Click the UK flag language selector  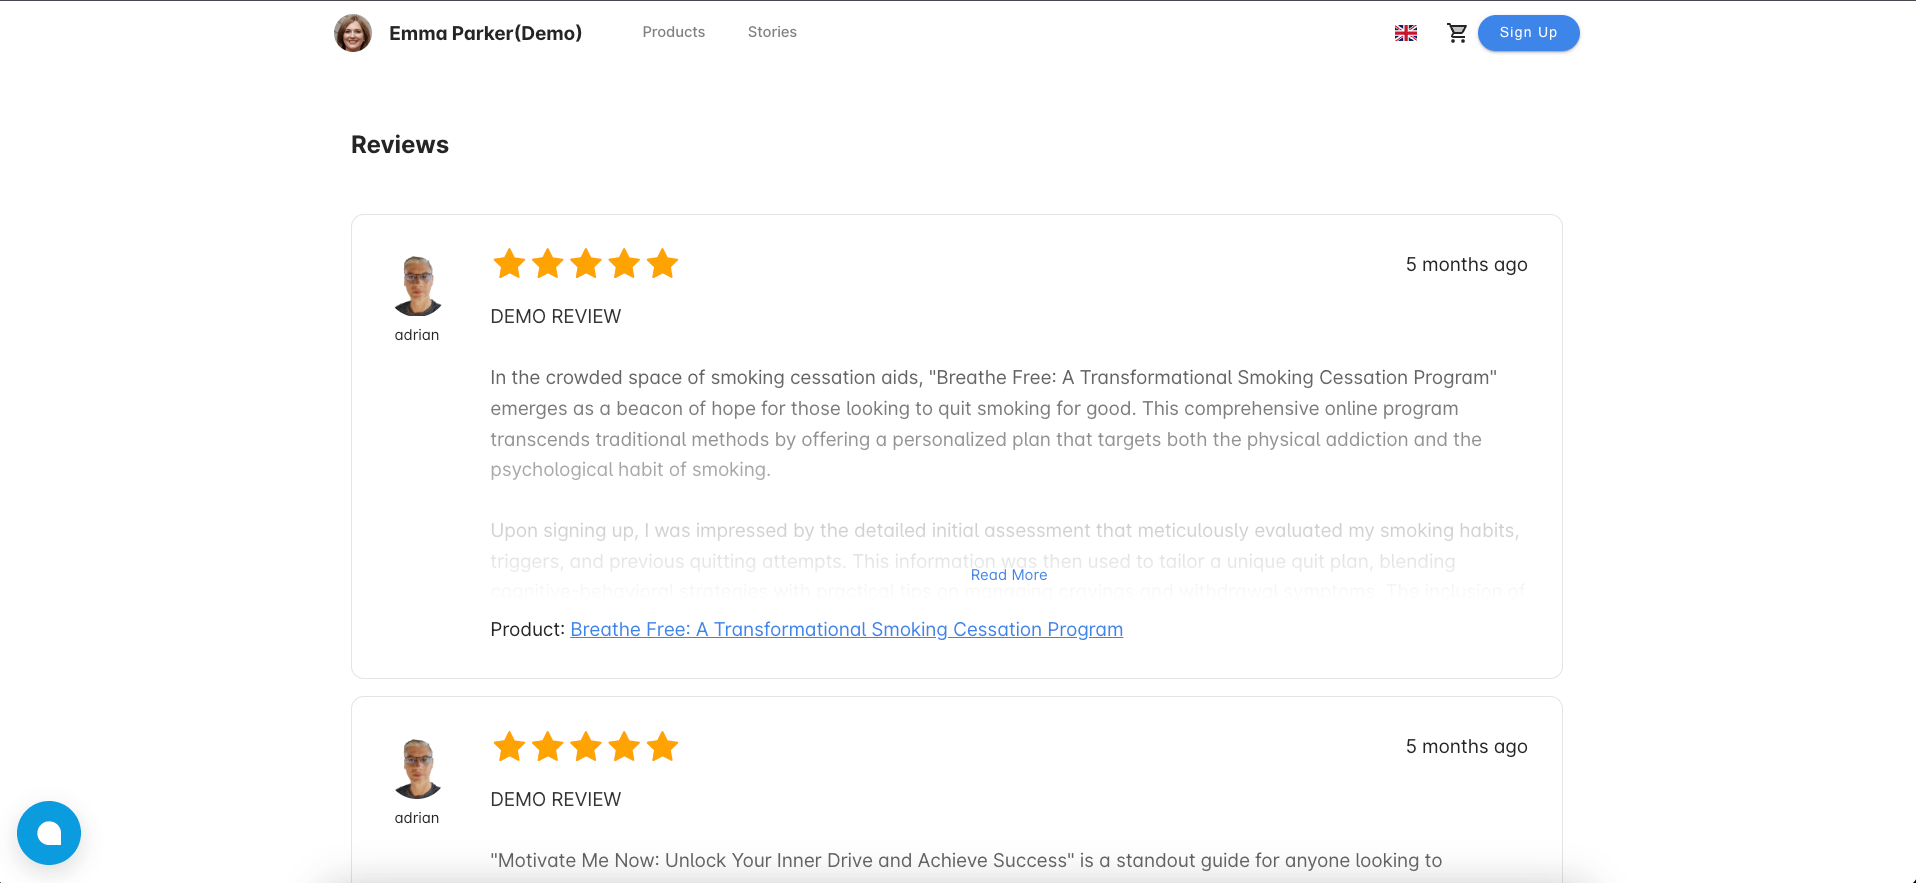coord(1406,33)
